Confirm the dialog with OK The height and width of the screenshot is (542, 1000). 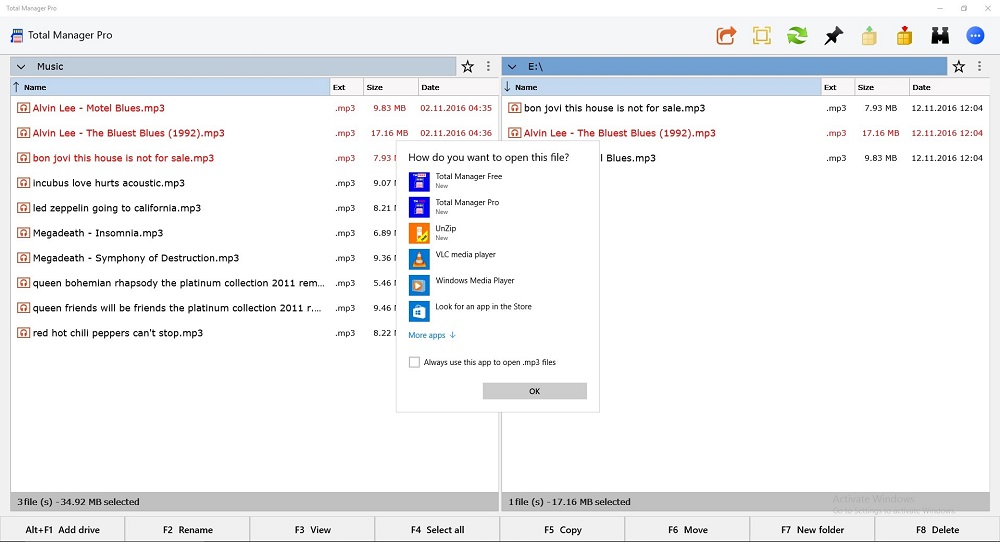(x=534, y=391)
